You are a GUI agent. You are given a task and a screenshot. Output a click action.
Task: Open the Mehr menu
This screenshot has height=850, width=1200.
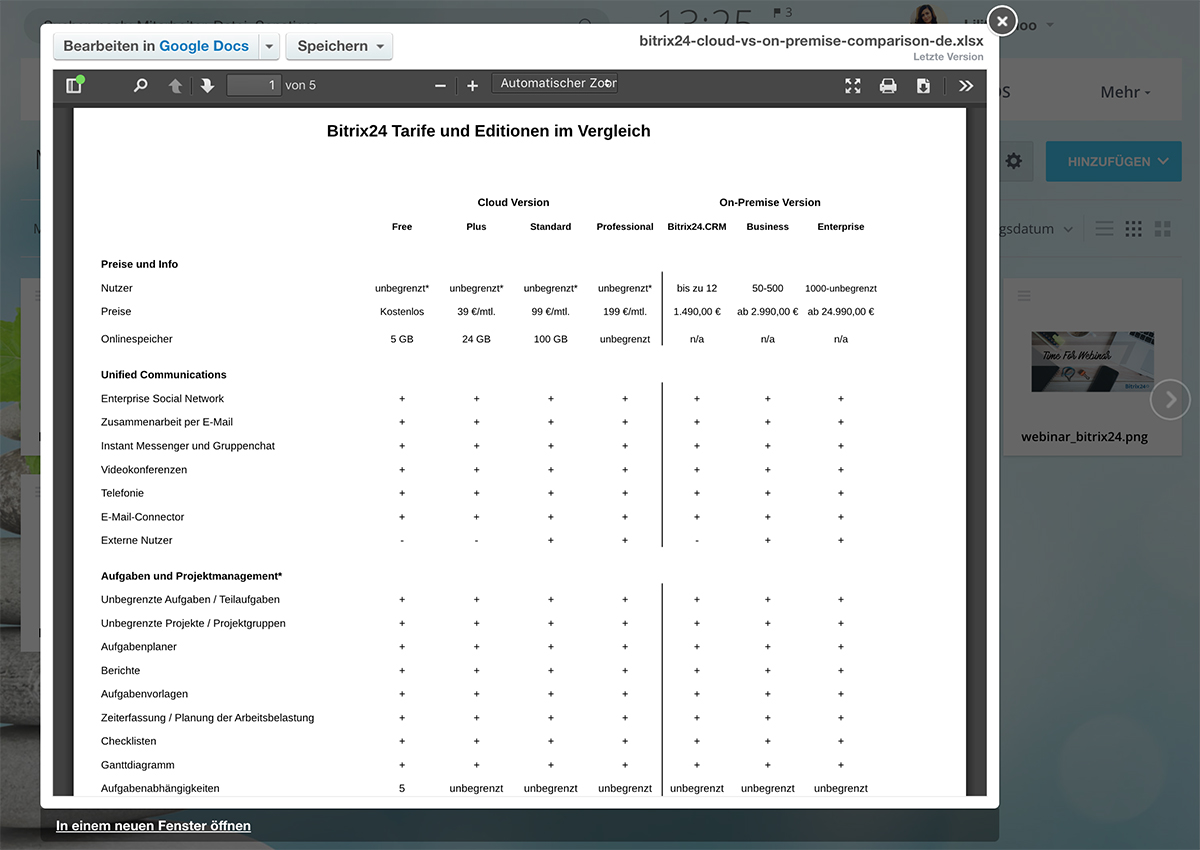tap(1126, 92)
